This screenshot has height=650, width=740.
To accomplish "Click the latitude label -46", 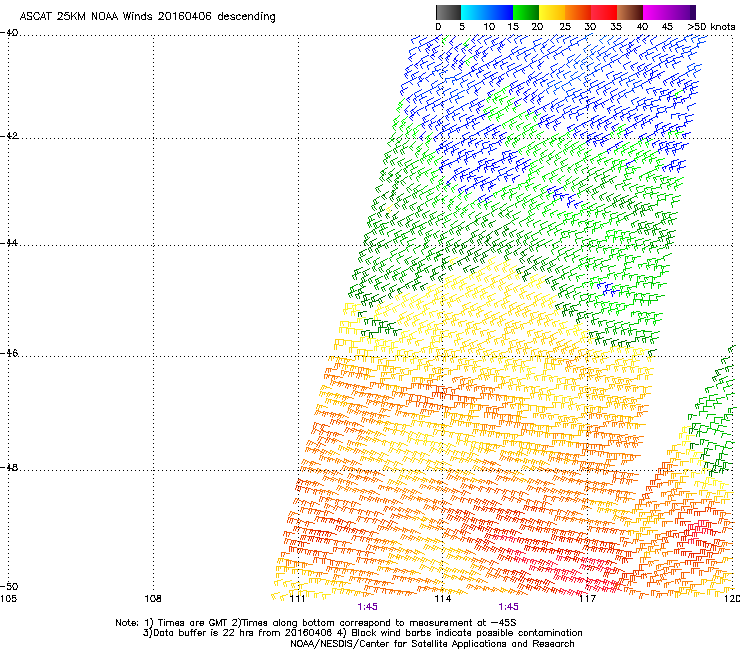I will click(x=9, y=353).
